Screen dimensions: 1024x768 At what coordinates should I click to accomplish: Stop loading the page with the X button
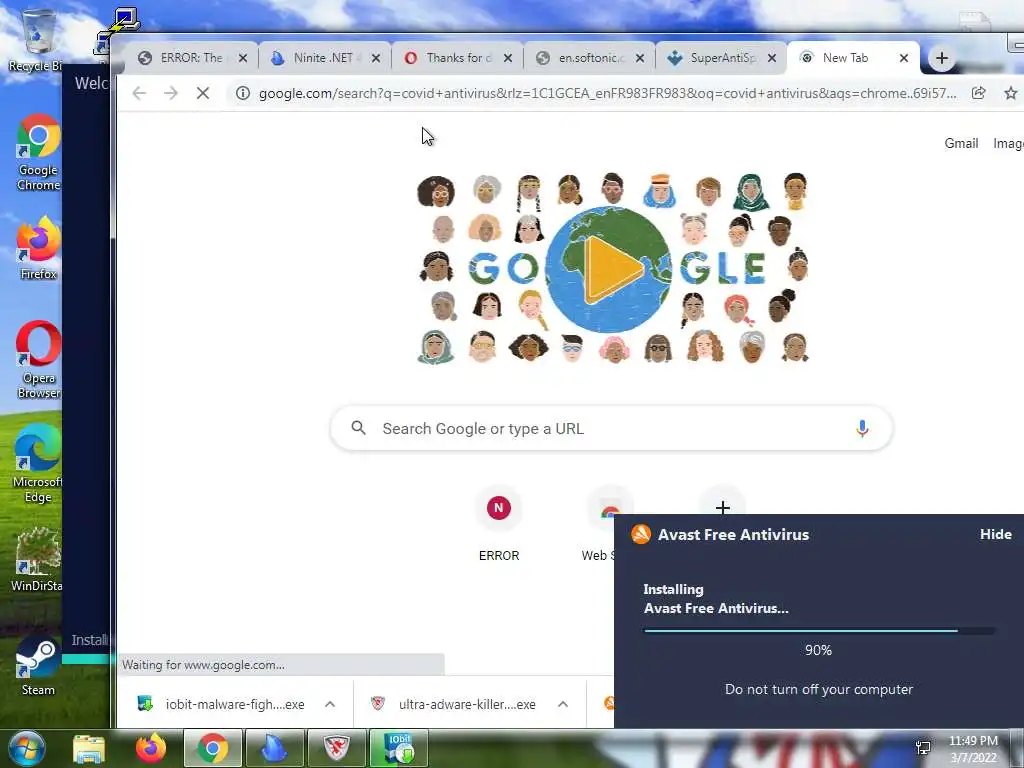coord(203,93)
